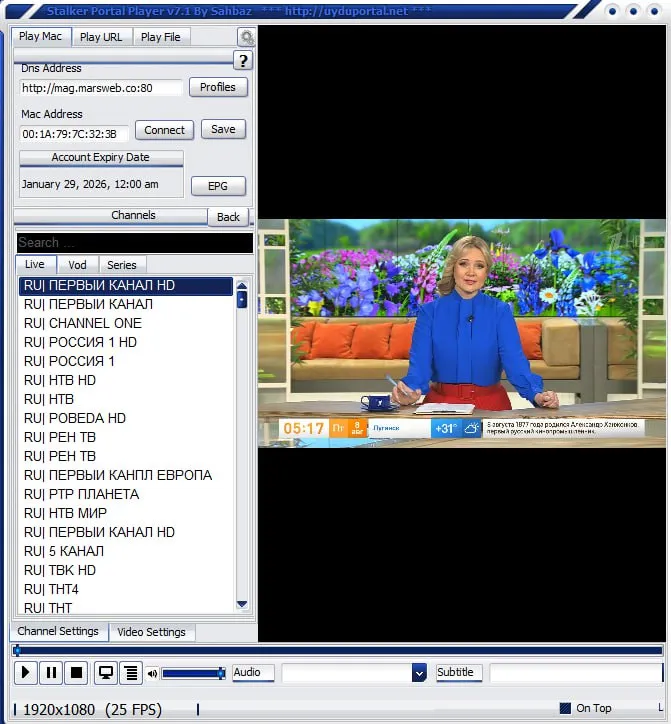This screenshot has height=724, width=671.
Task: Select RU| CHANNEL ONE channel
Action: tap(126, 323)
